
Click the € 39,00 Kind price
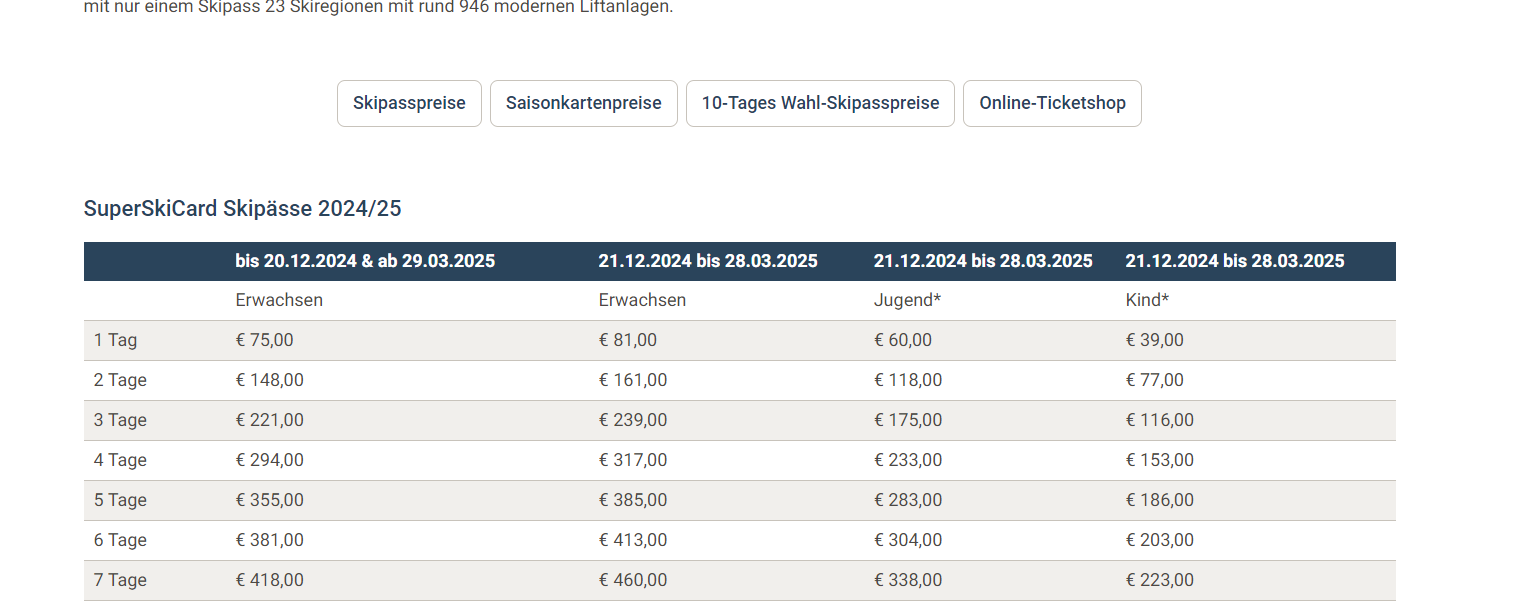(1155, 340)
